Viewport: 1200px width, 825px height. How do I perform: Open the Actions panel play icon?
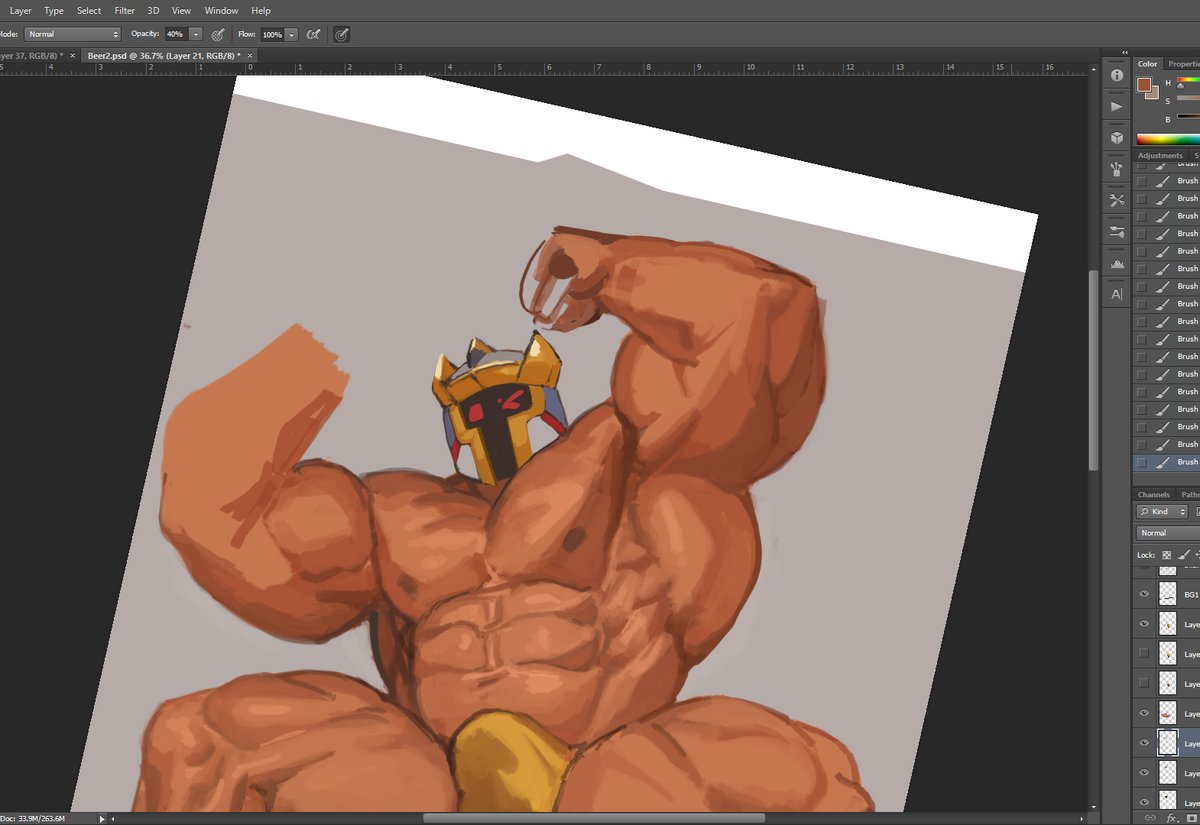(x=1117, y=106)
